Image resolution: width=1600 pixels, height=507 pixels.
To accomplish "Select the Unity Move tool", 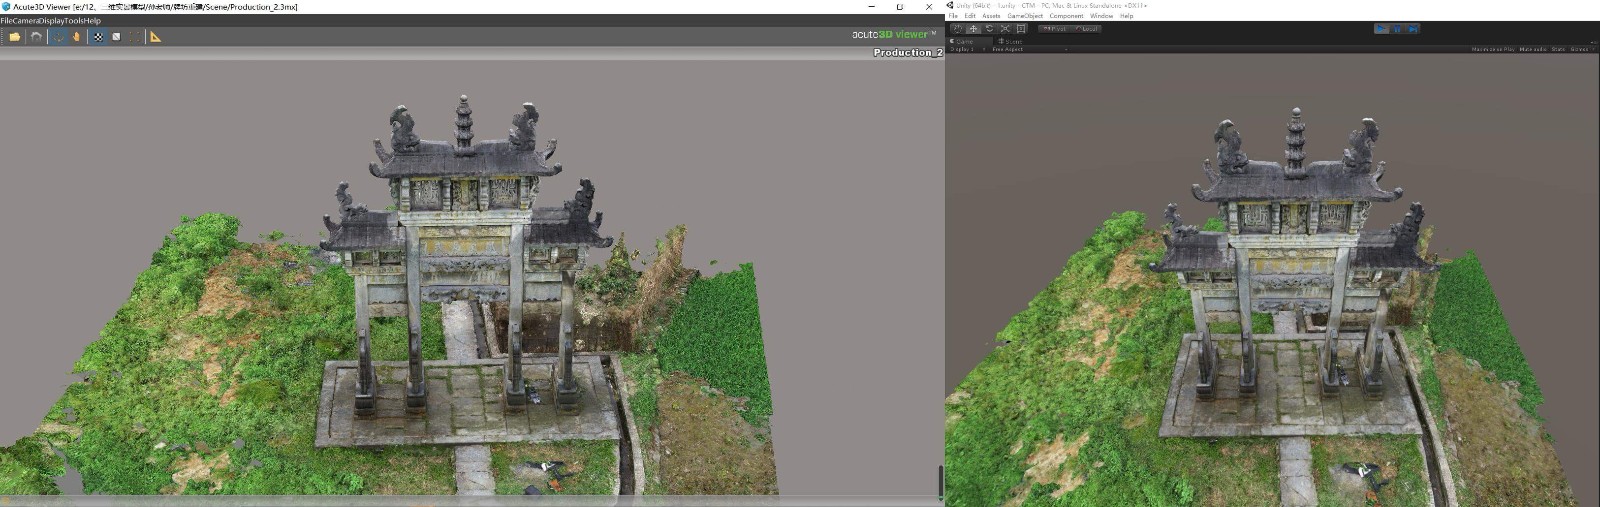I will coord(973,29).
